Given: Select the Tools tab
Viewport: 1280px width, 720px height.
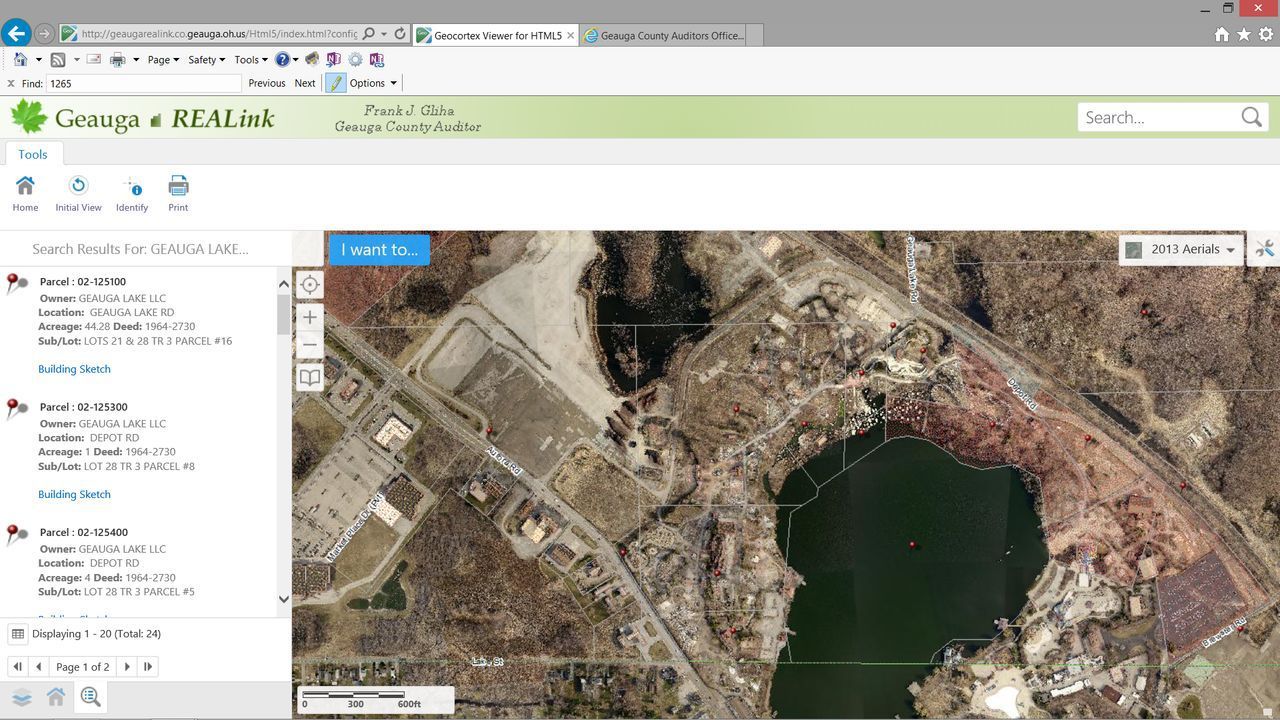Looking at the screenshot, I should (33, 154).
